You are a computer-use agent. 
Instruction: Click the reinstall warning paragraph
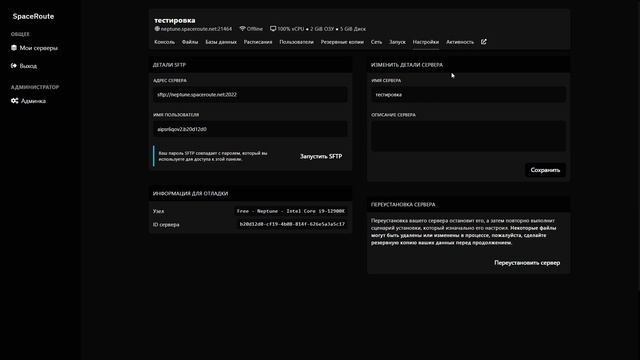pos(464,231)
